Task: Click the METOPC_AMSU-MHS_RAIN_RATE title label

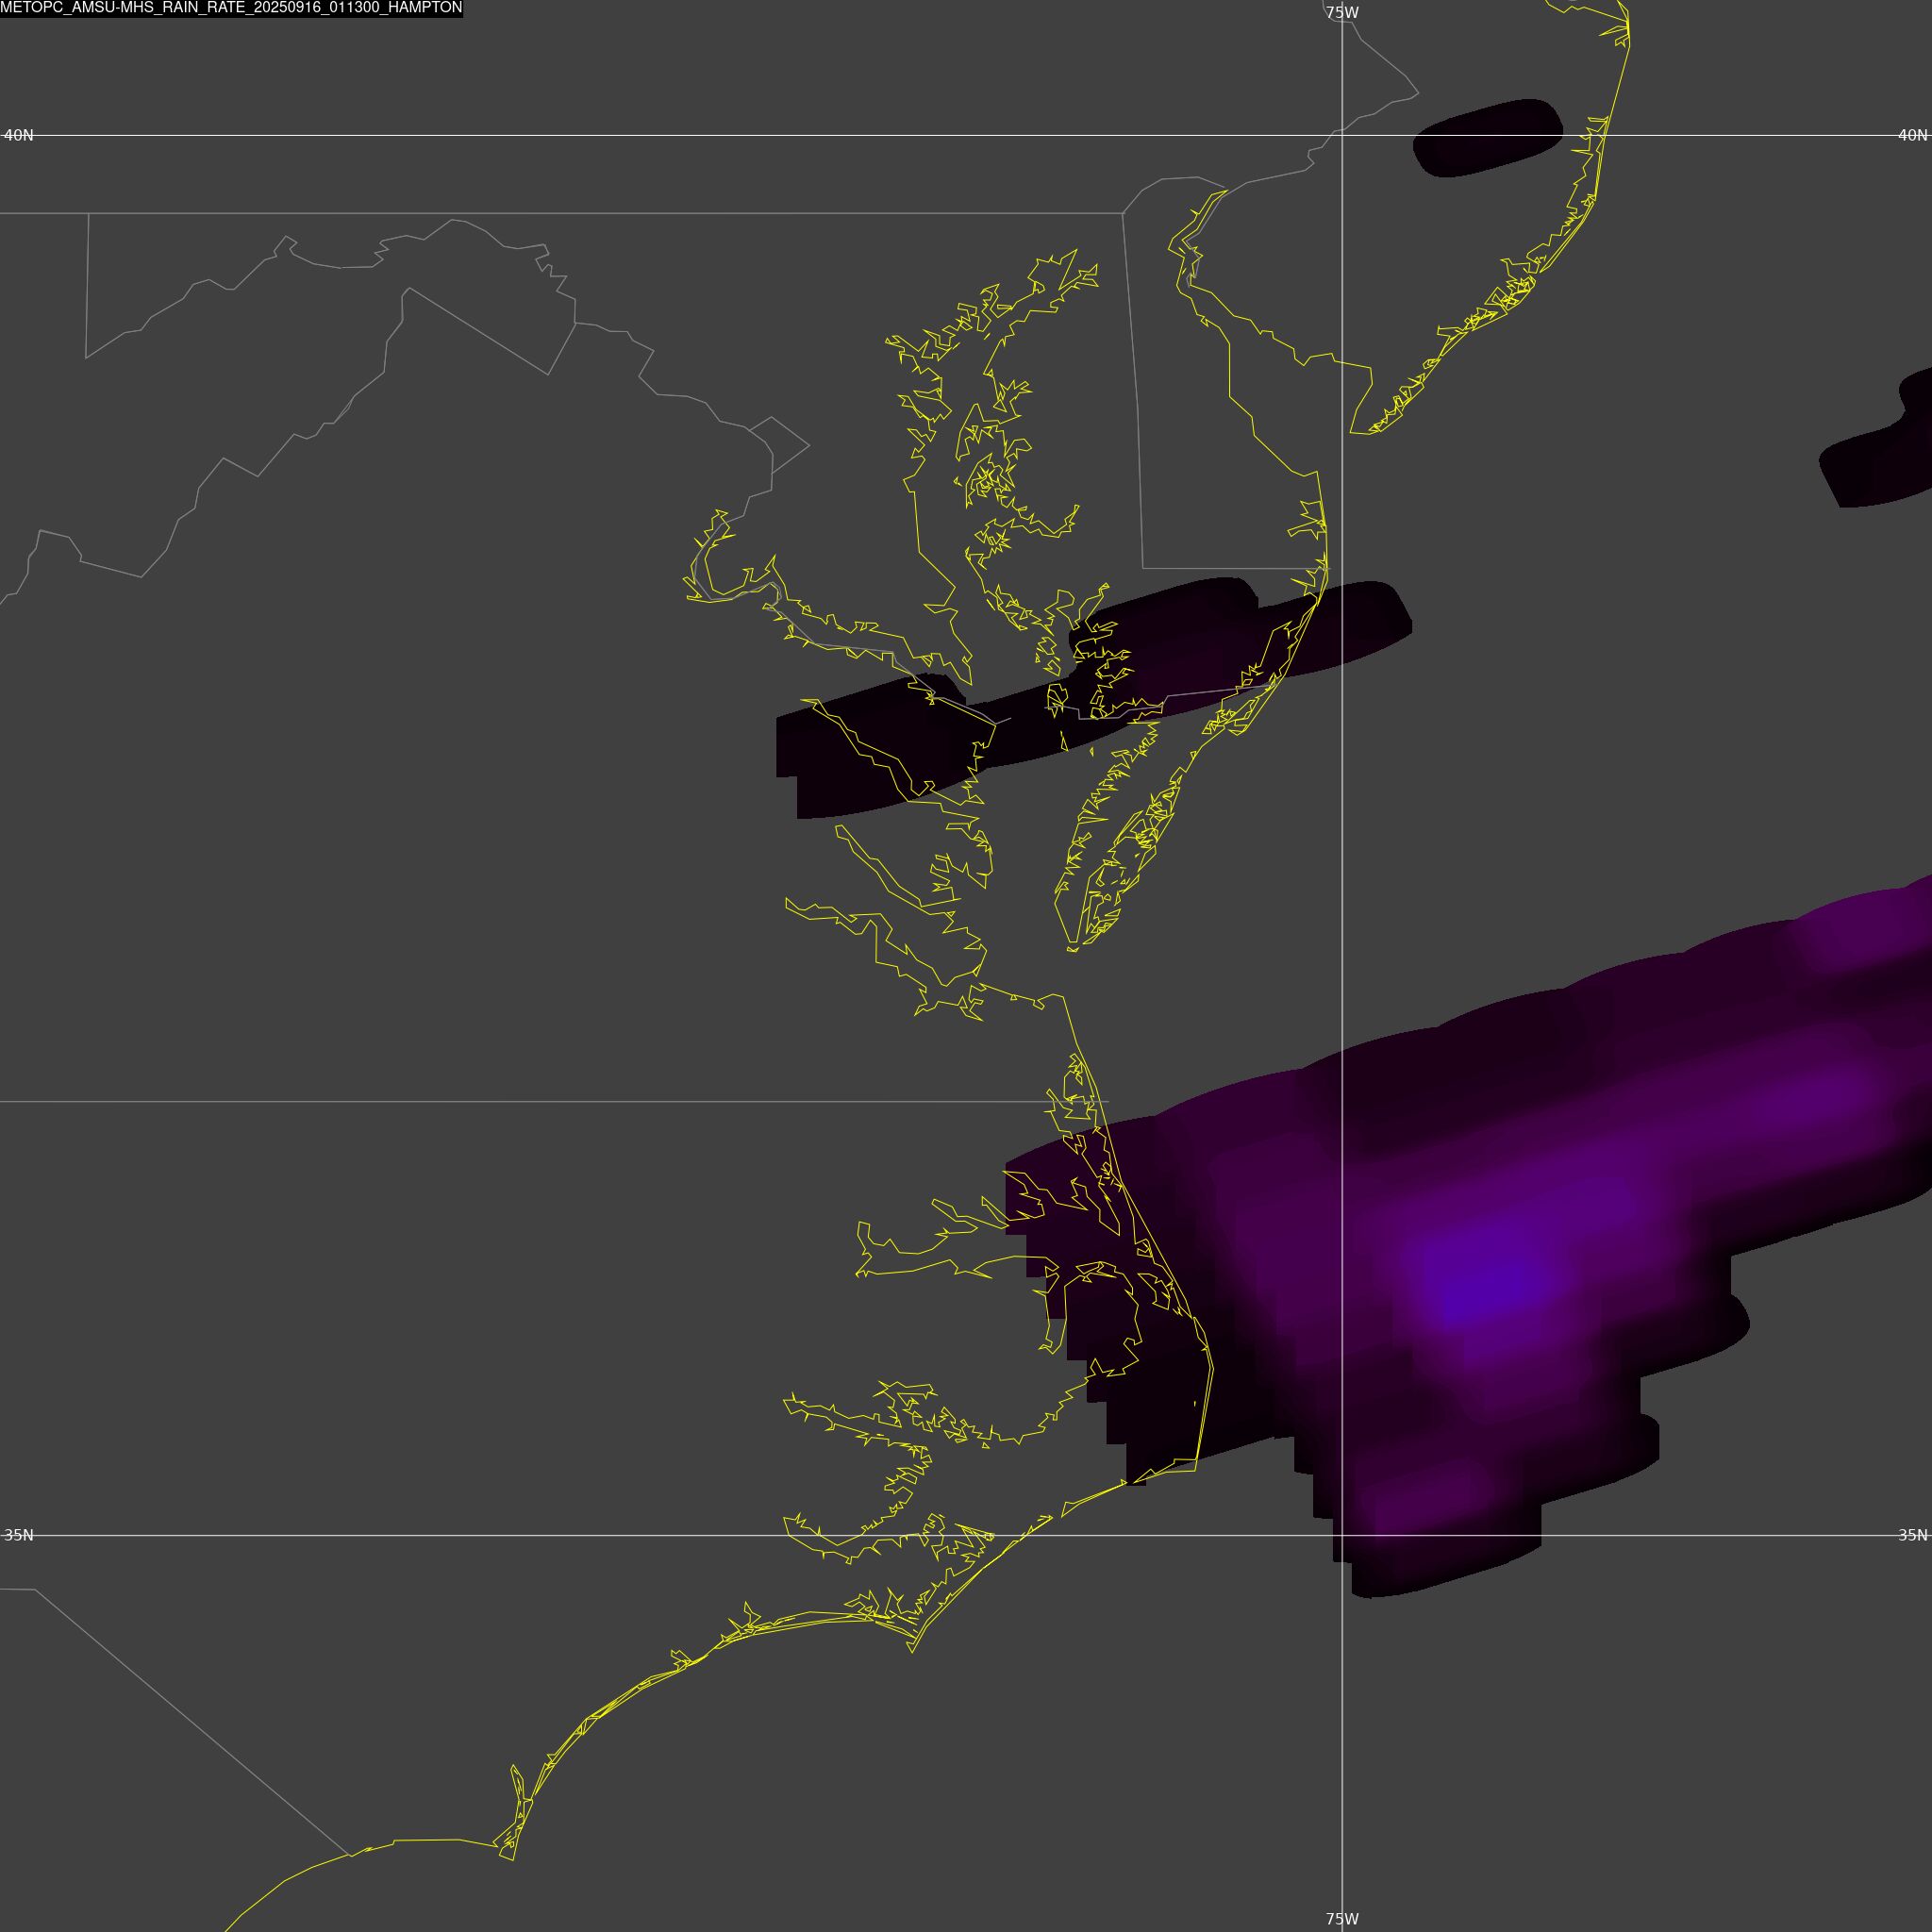Action: coord(231,8)
